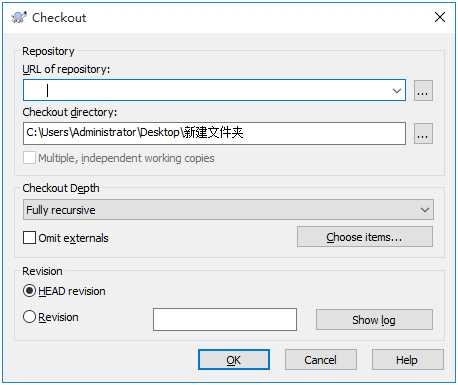Click the TortoiseSVN icon in the title bar
Screen dimensions: 458x385
[19, 17]
